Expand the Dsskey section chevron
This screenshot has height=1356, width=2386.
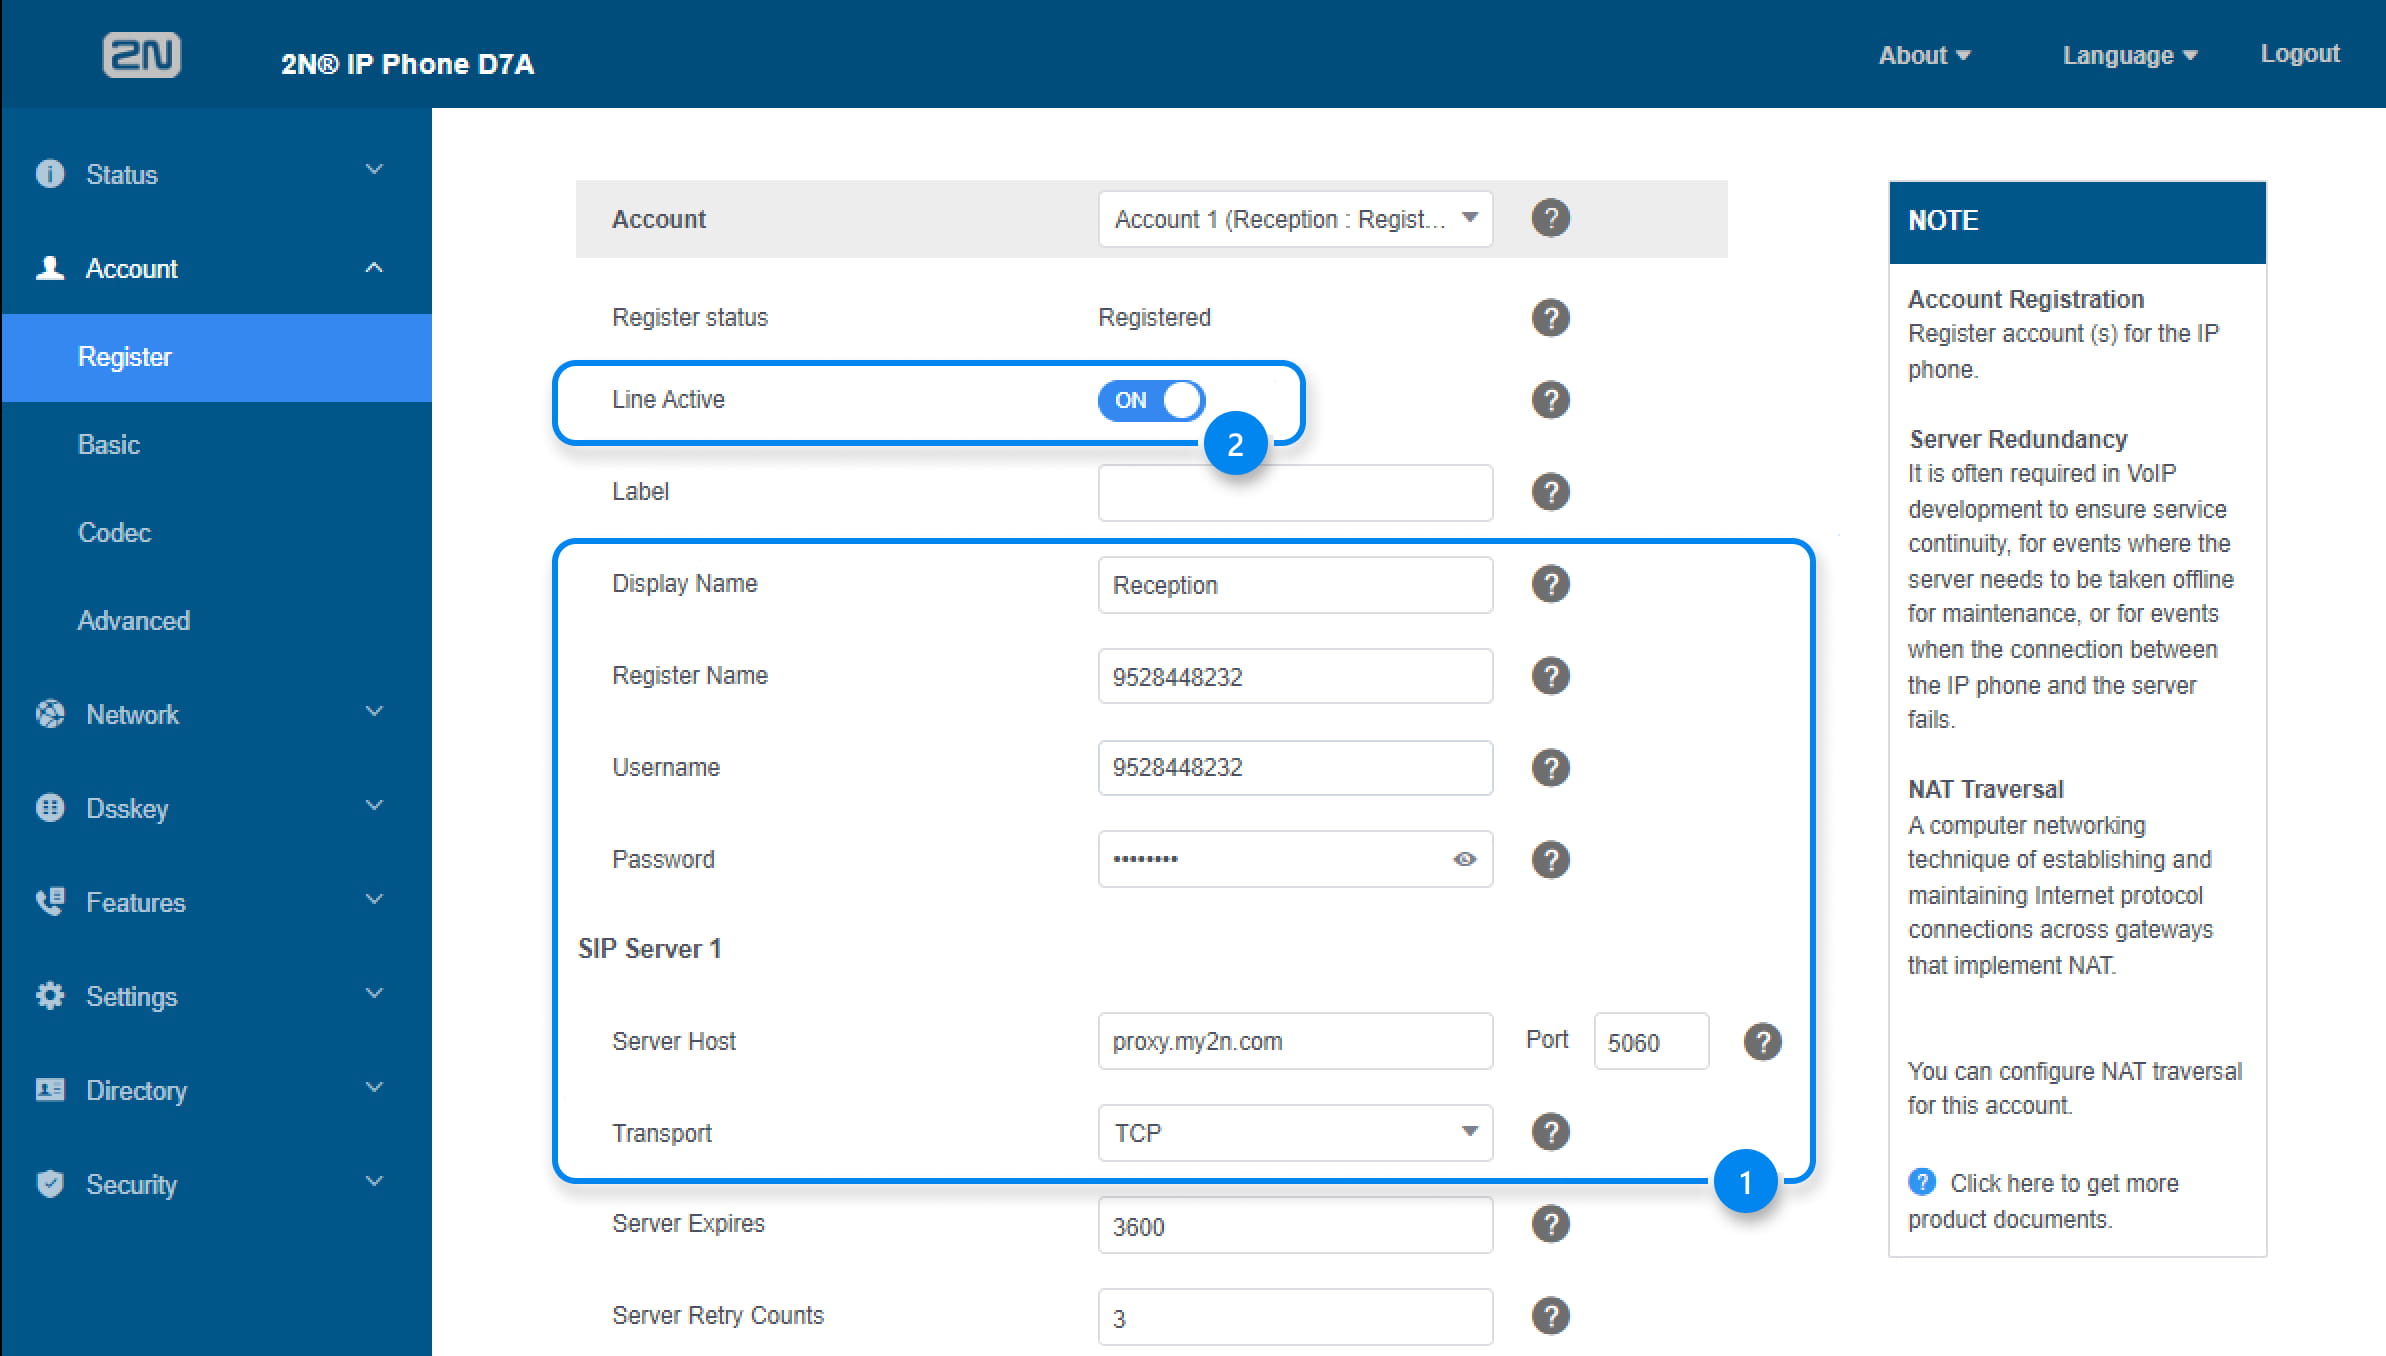pos(374,806)
